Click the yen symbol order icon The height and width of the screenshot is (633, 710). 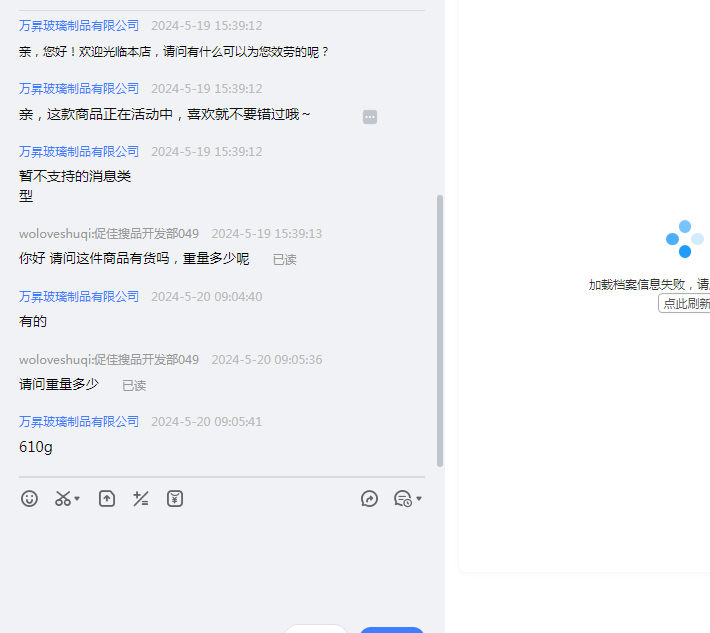tap(175, 498)
